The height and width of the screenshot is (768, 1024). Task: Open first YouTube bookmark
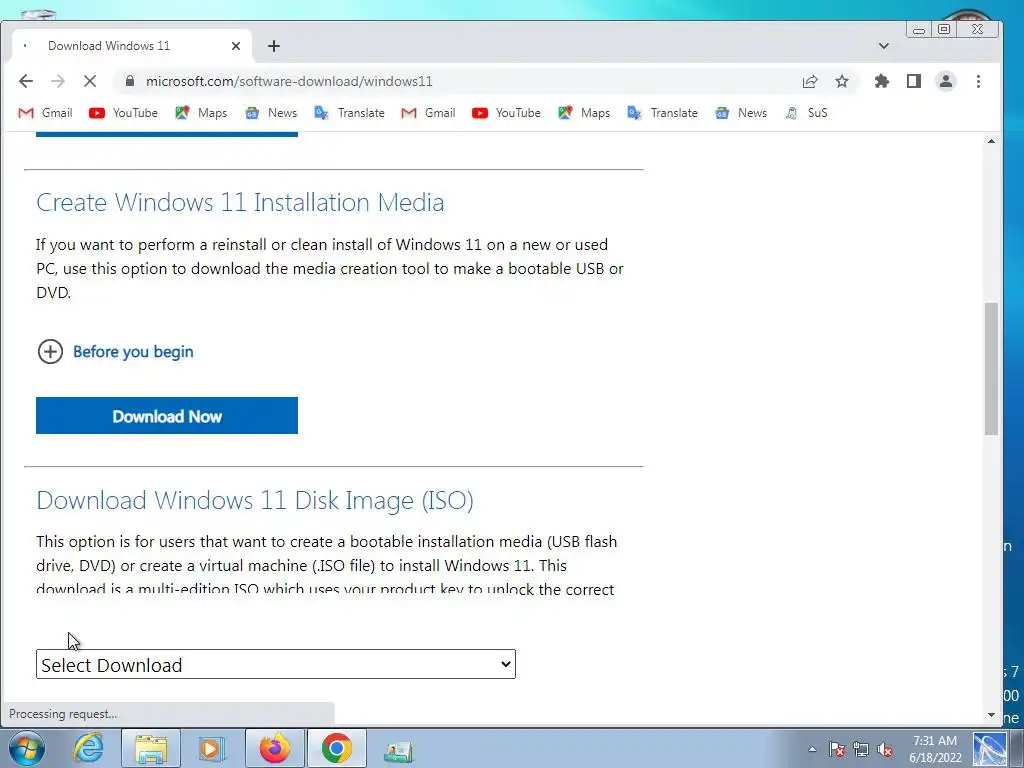pos(123,113)
